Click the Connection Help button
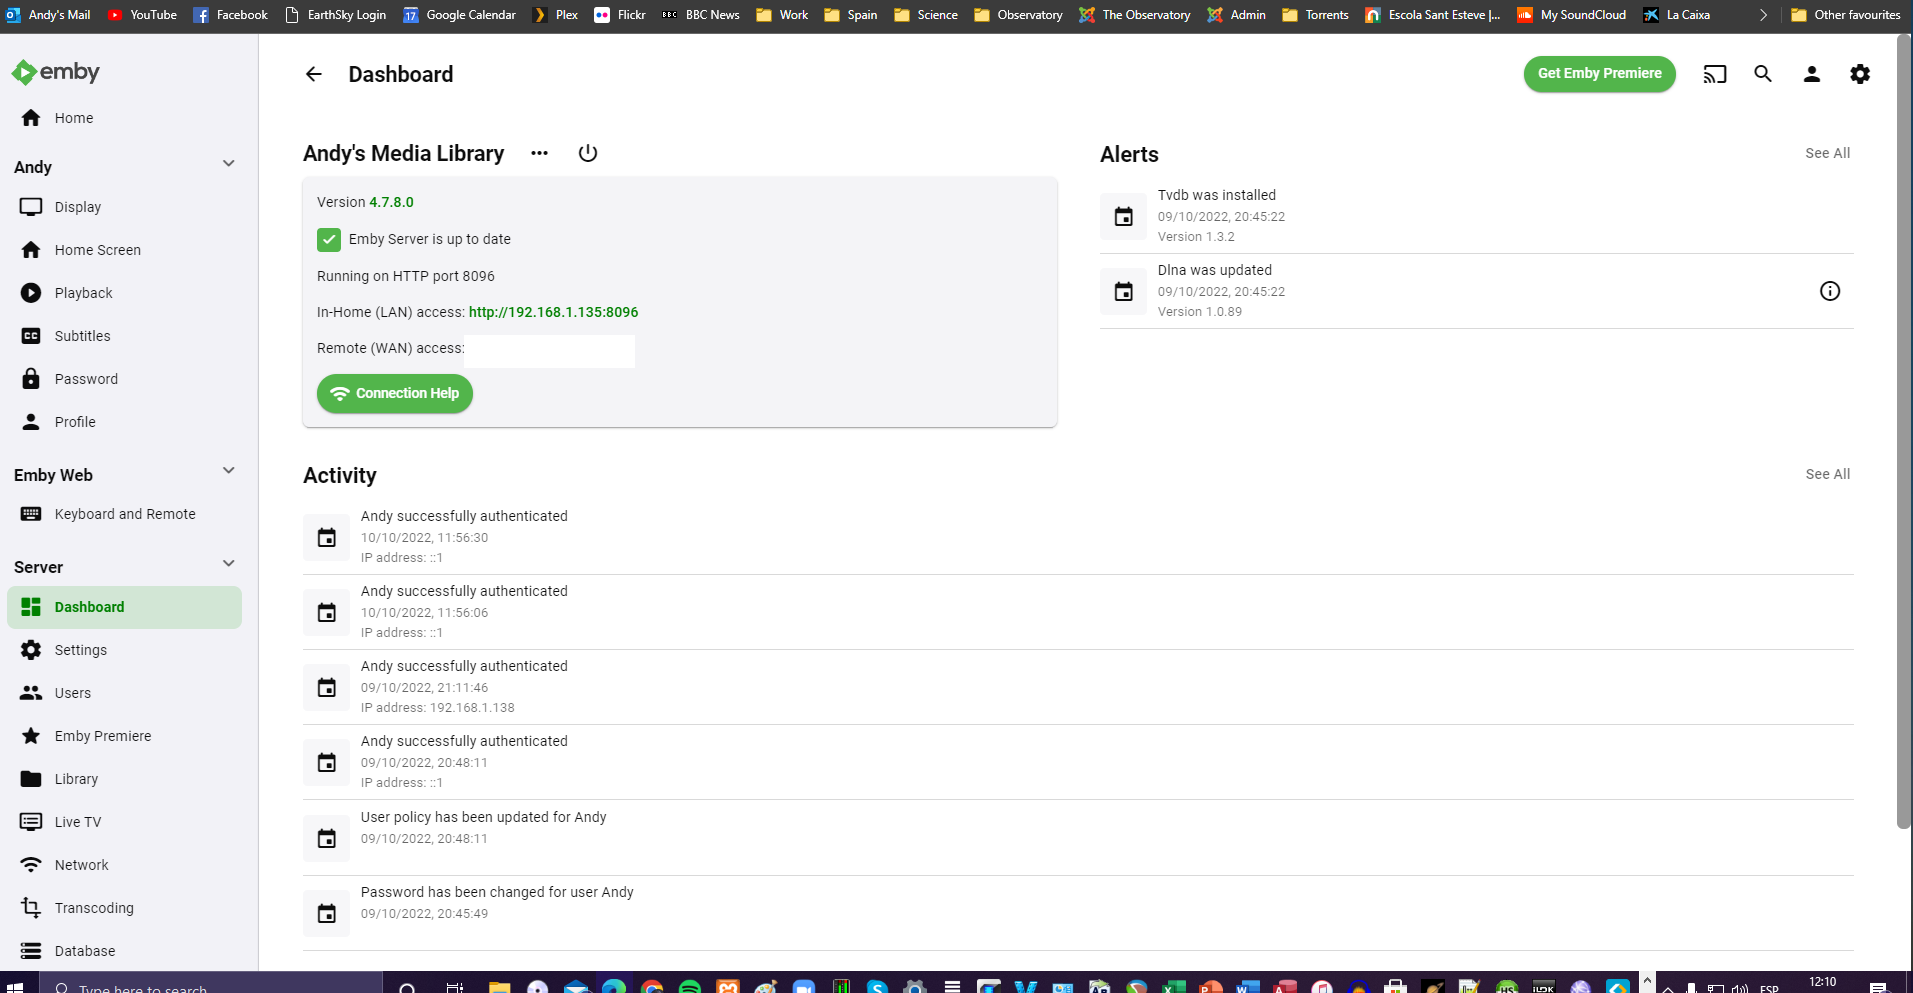 click(395, 394)
